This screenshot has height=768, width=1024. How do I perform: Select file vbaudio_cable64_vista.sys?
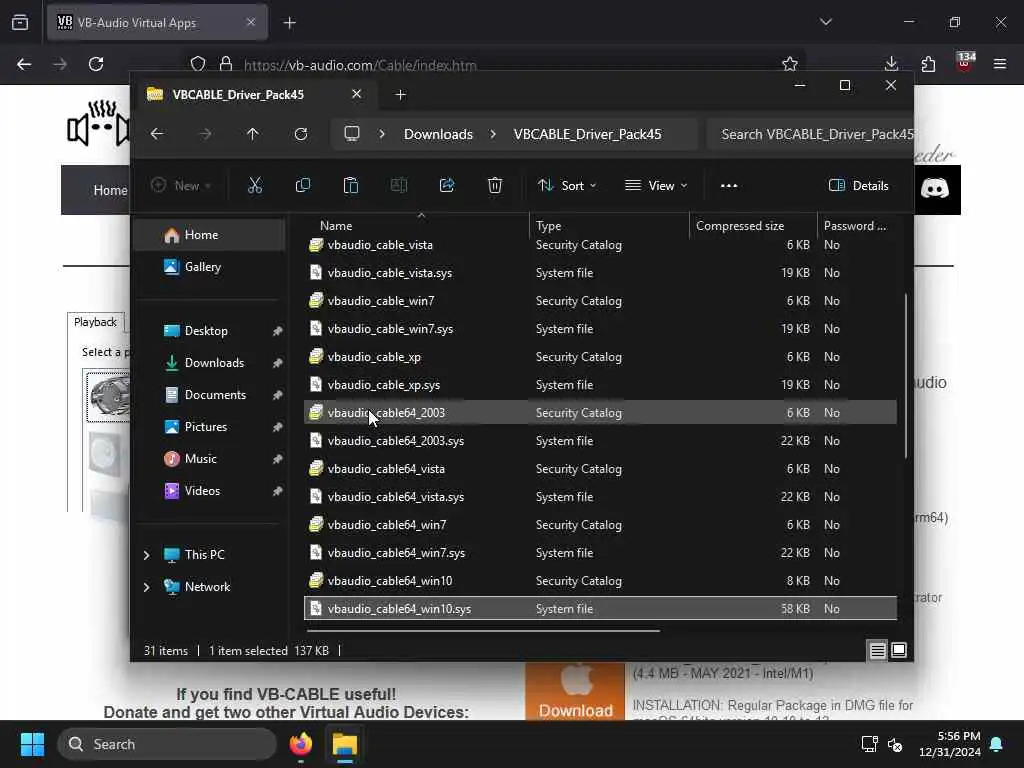[600, 497]
